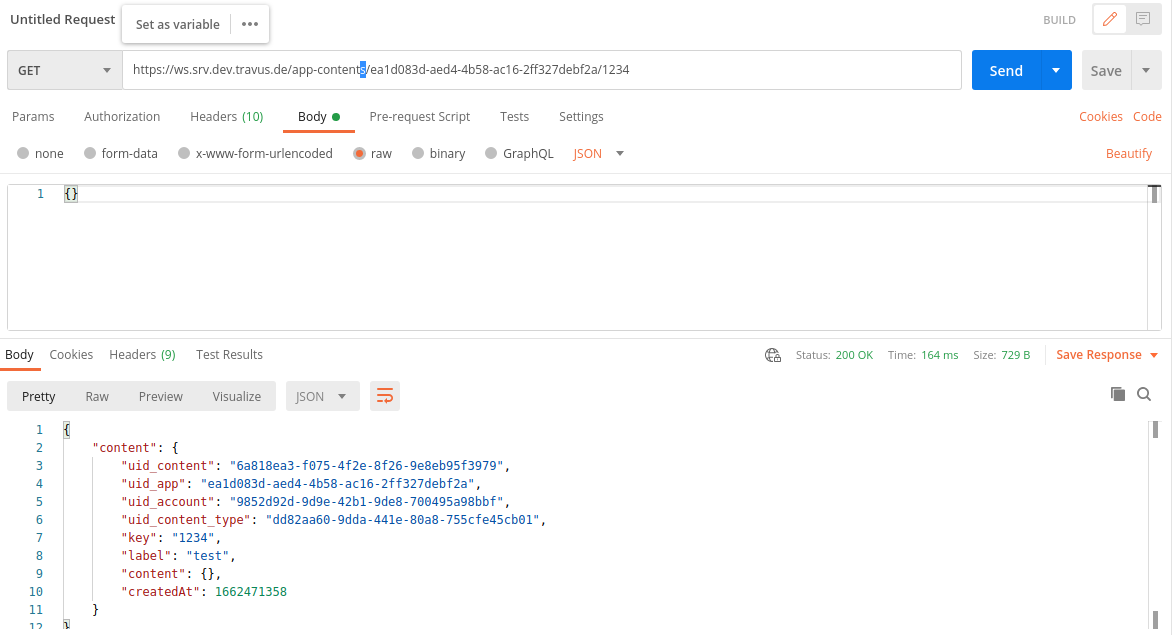Switch to the Authorization tab
Image resolution: width=1172 pixels, height=635 pixels.
122,117
